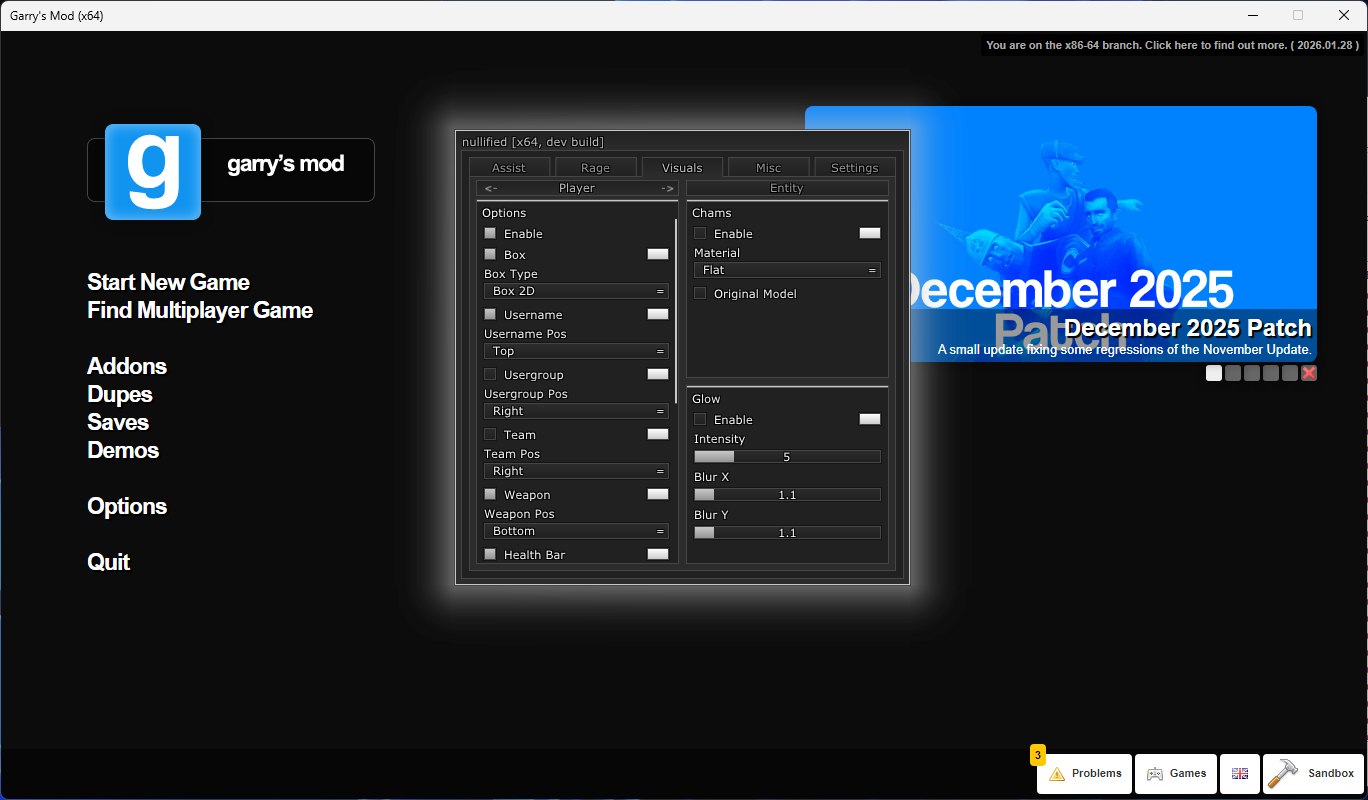Select the second news slide indicator
This screenshot has width=1368, height=800.
1233,373
